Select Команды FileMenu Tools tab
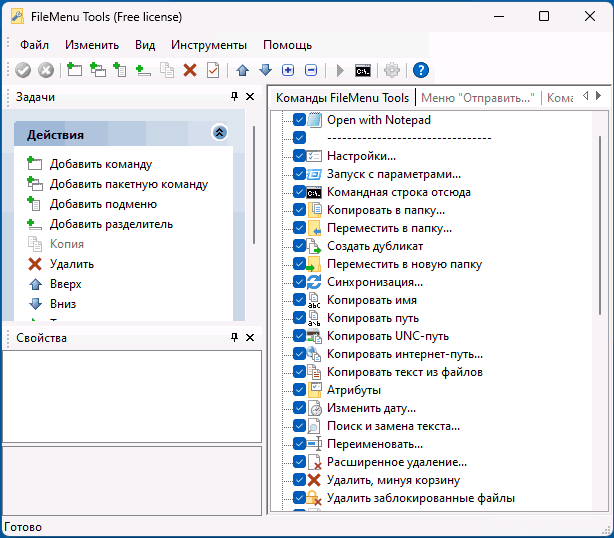 tap(342, 98)
